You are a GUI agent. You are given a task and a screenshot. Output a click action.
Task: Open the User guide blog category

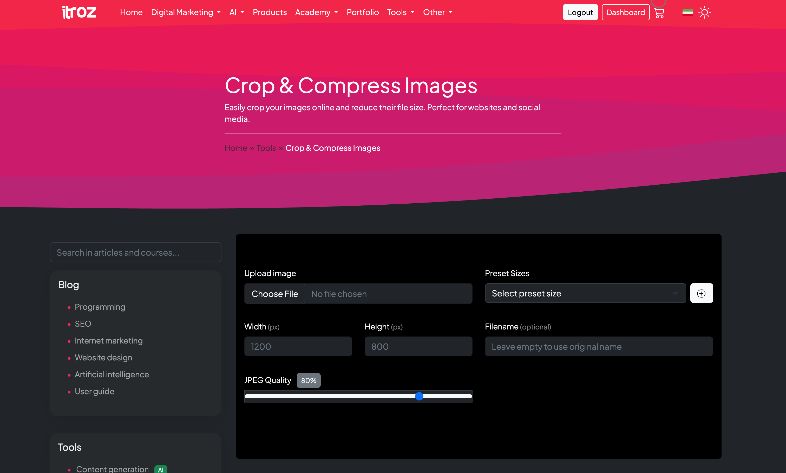coord(94,392)
